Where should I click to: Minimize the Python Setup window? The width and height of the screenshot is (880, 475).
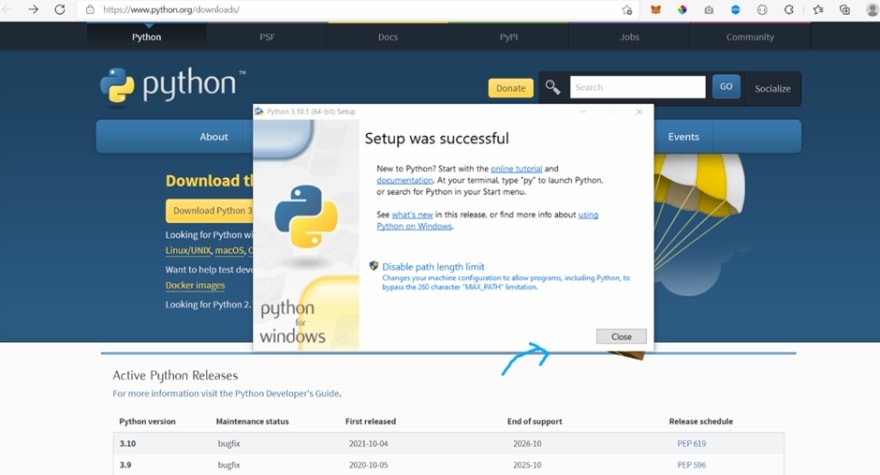pyautogui.click(x=583, y=112)
